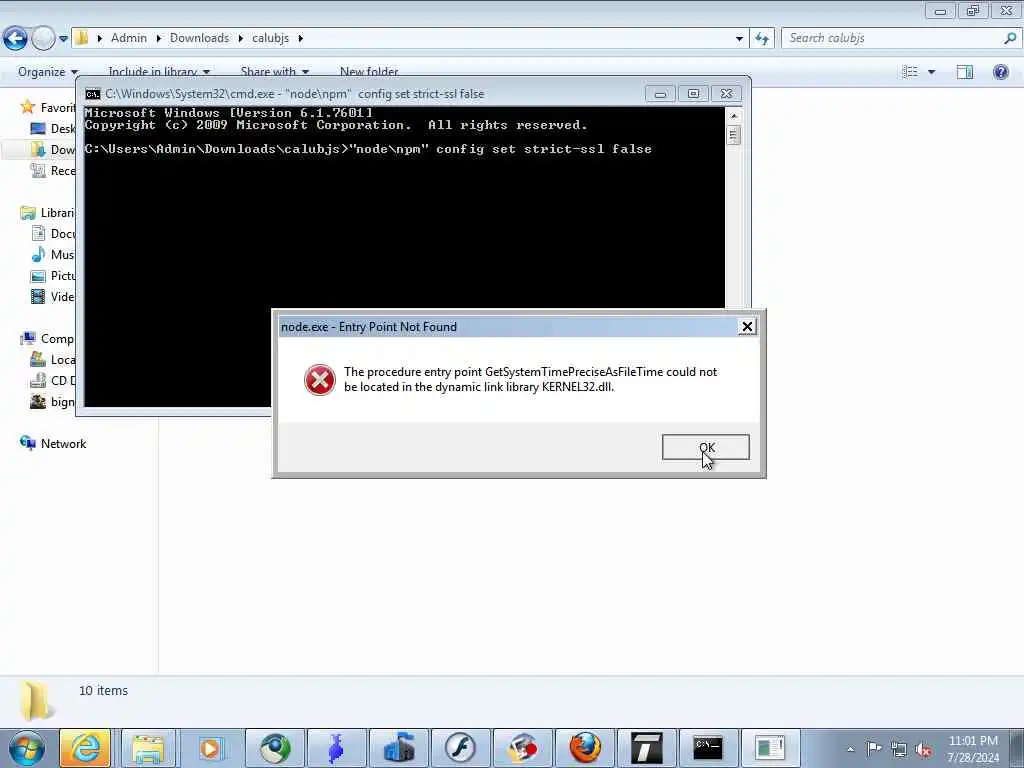The width and height of the screenshot is (1024, 768).
Task: Select Network in the navigation pane
Action: [54, 443]
